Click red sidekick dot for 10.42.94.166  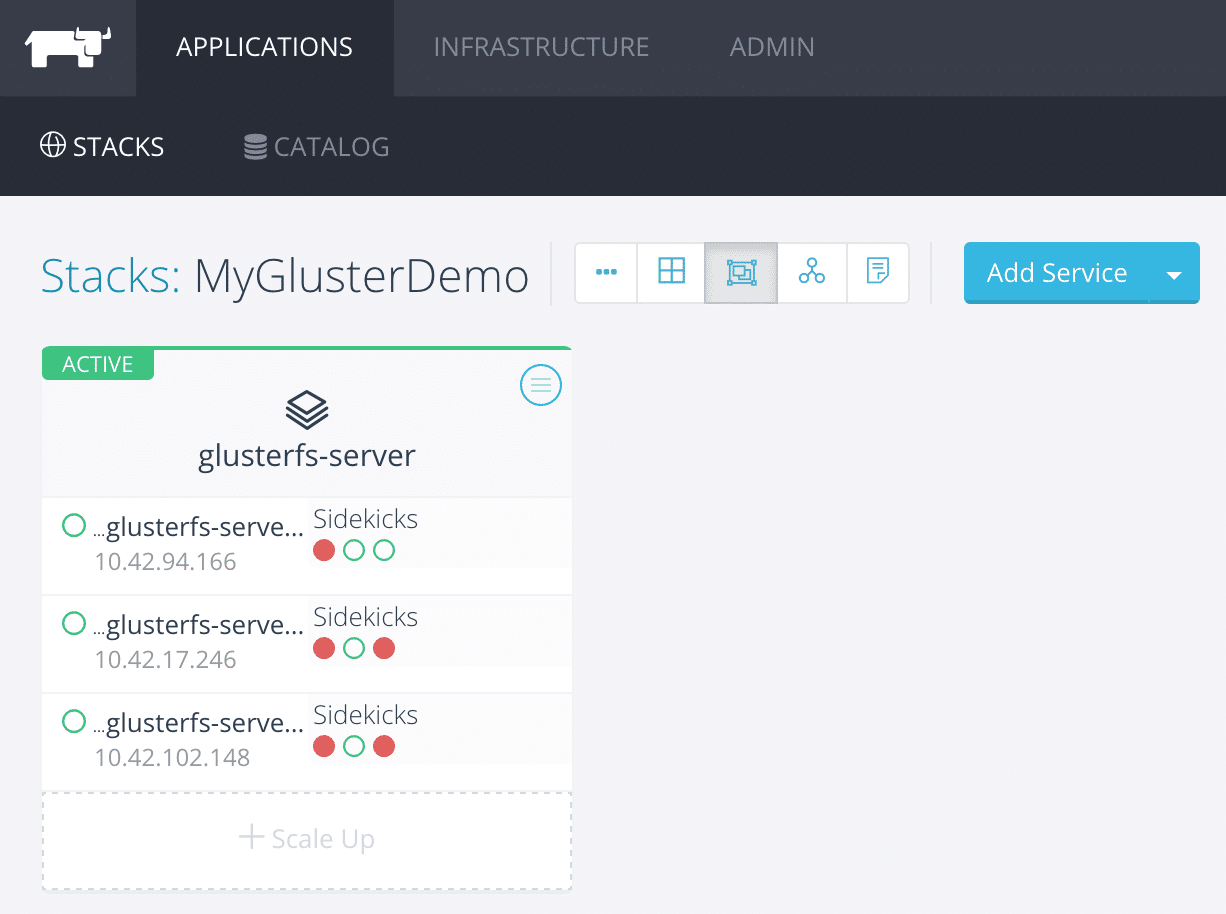pyautogui.click(x=324, y=551)
